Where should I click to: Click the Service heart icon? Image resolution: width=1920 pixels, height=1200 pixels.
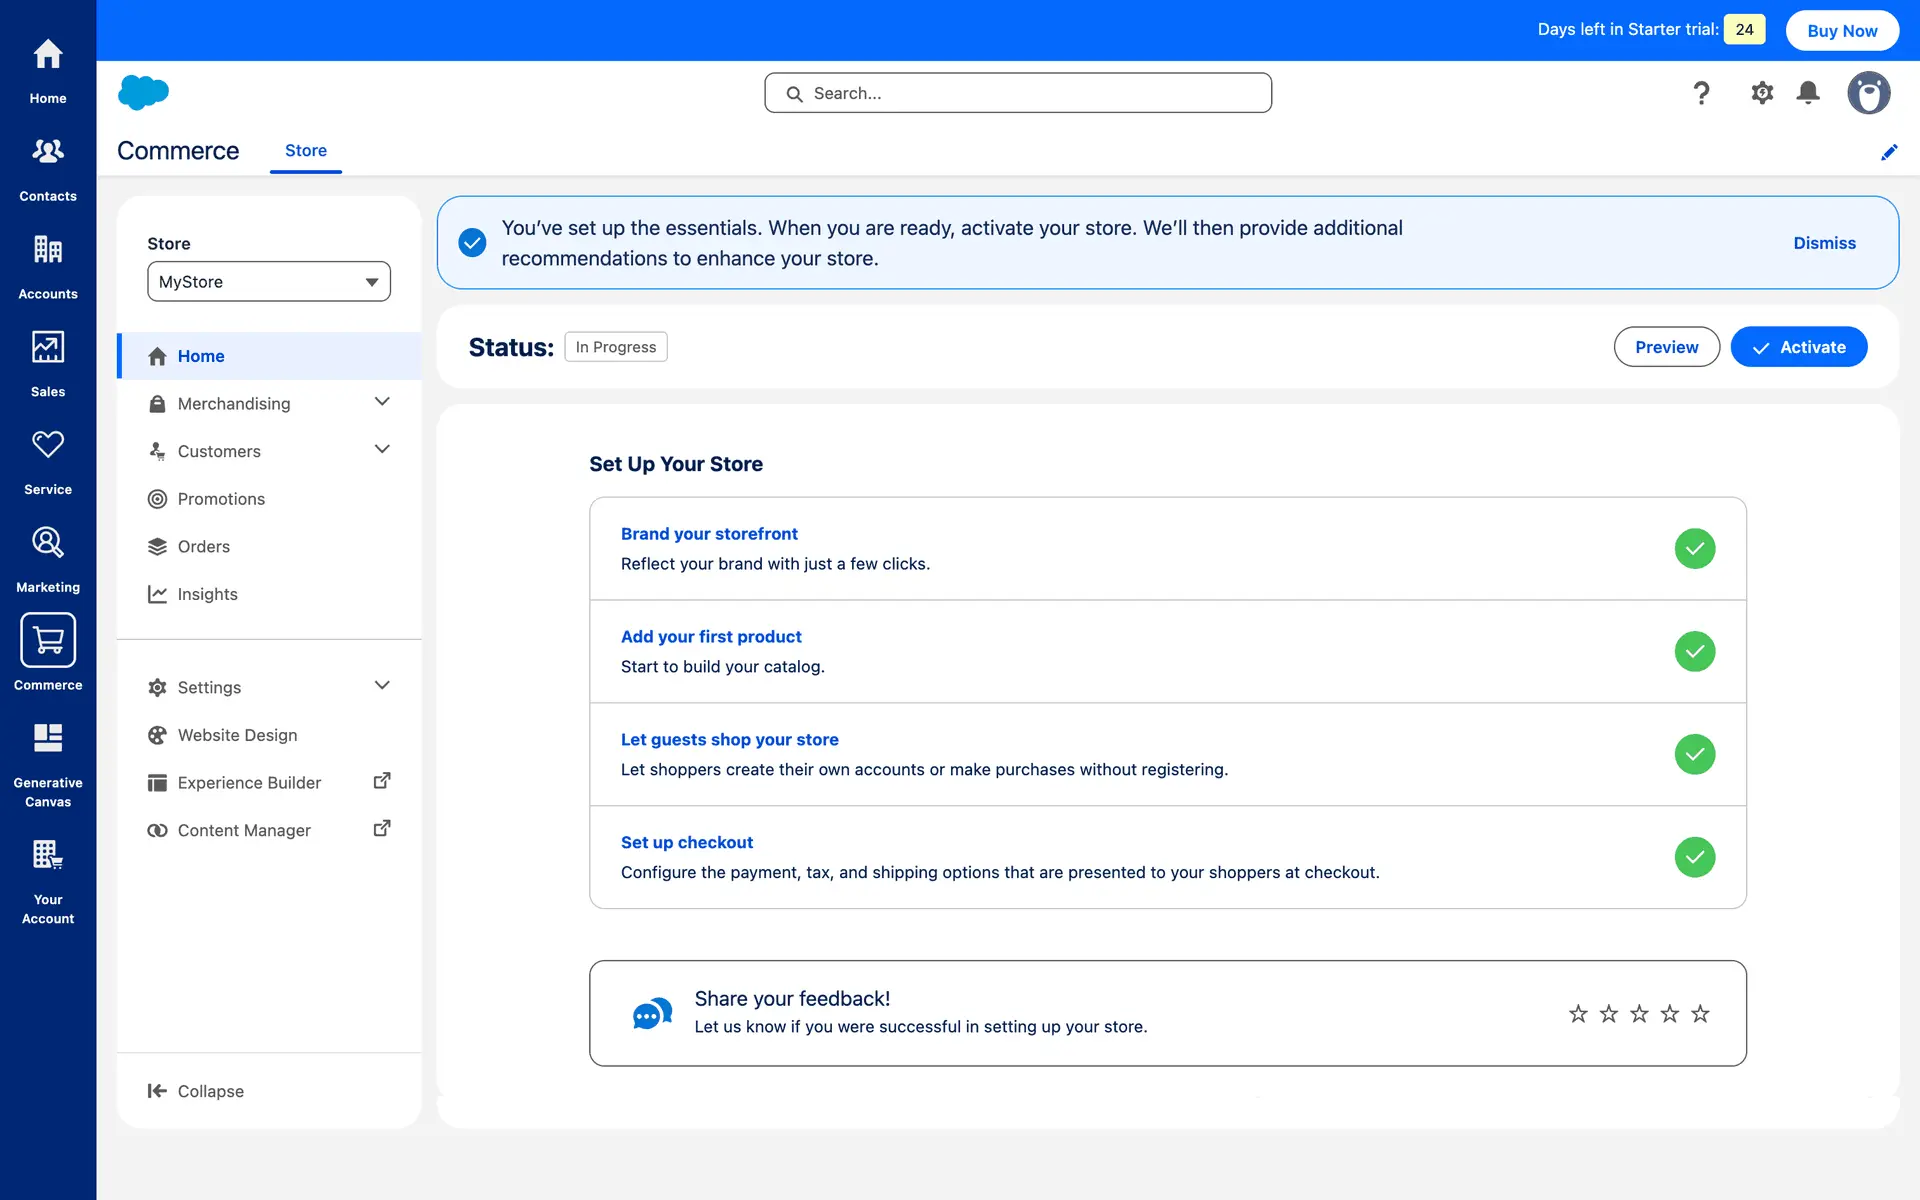[48, 445]
